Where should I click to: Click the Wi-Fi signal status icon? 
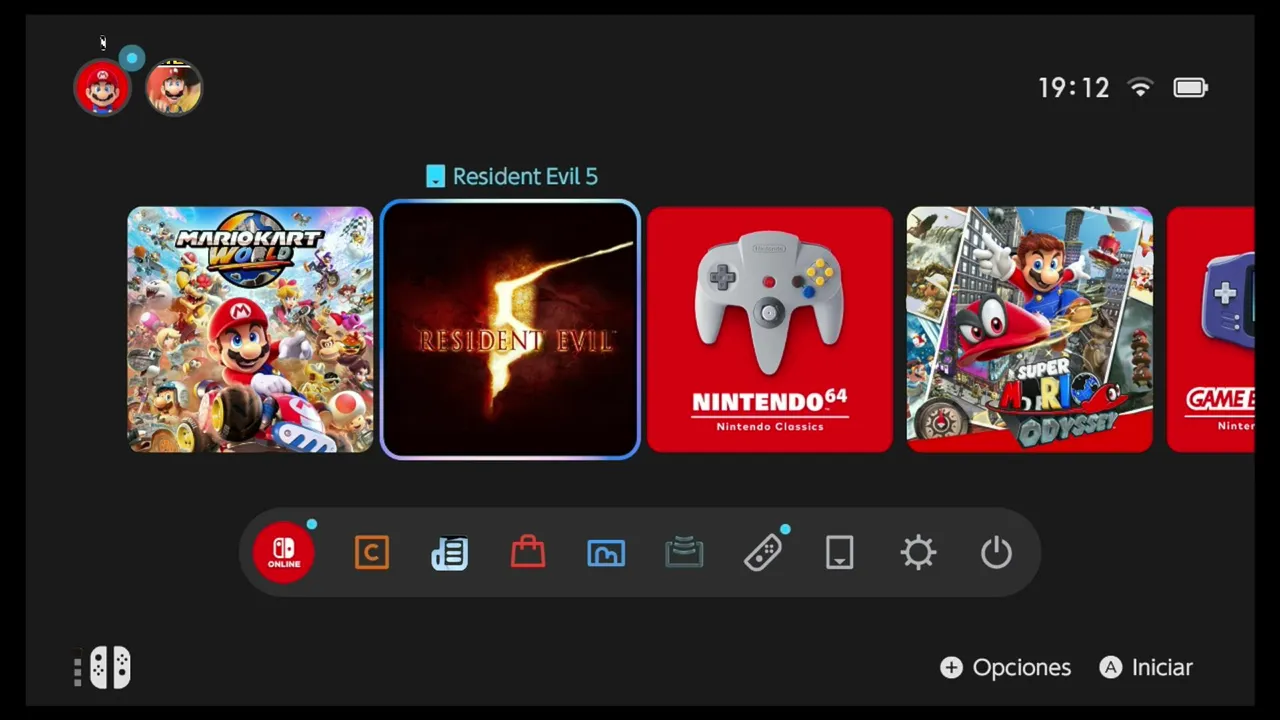coord(1140,88)
